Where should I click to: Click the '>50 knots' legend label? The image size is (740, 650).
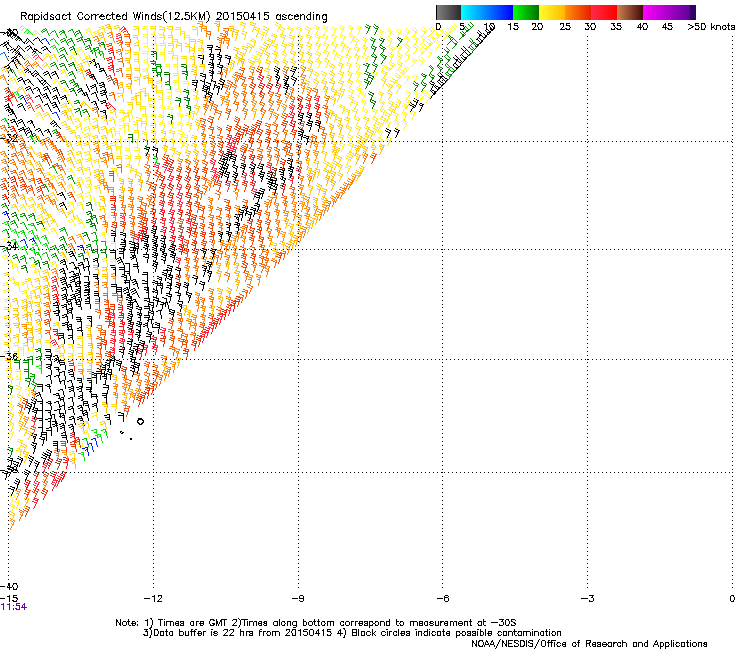(x=711, y=27)
